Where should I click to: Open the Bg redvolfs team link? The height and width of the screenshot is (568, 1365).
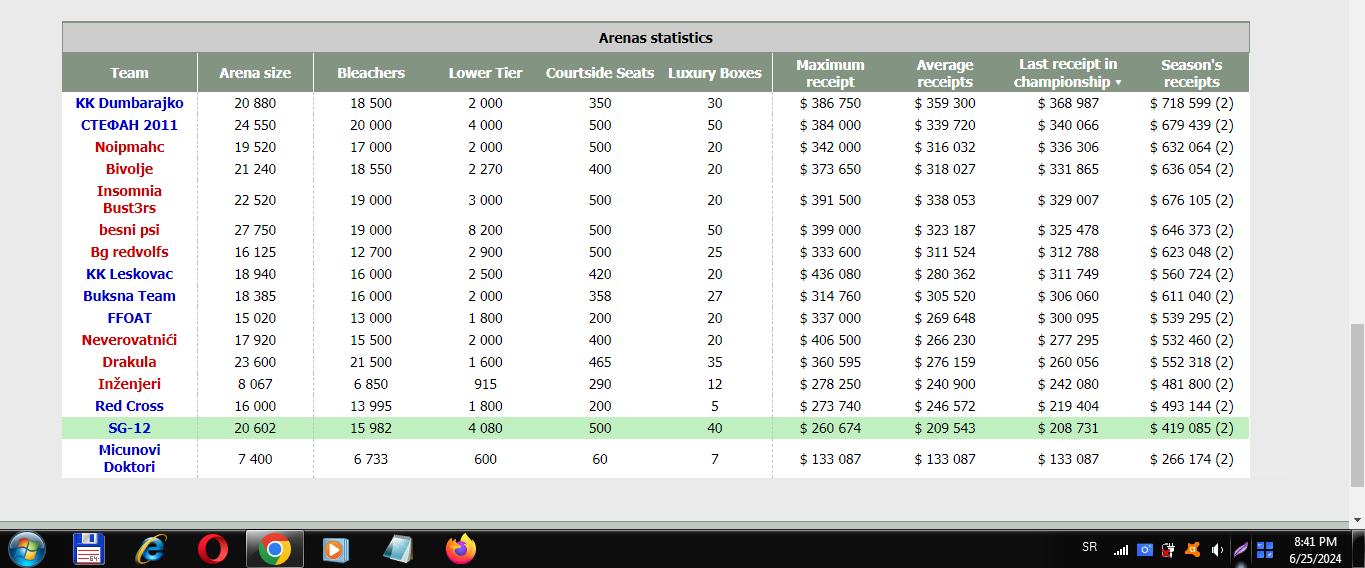(x=129, y=252)
